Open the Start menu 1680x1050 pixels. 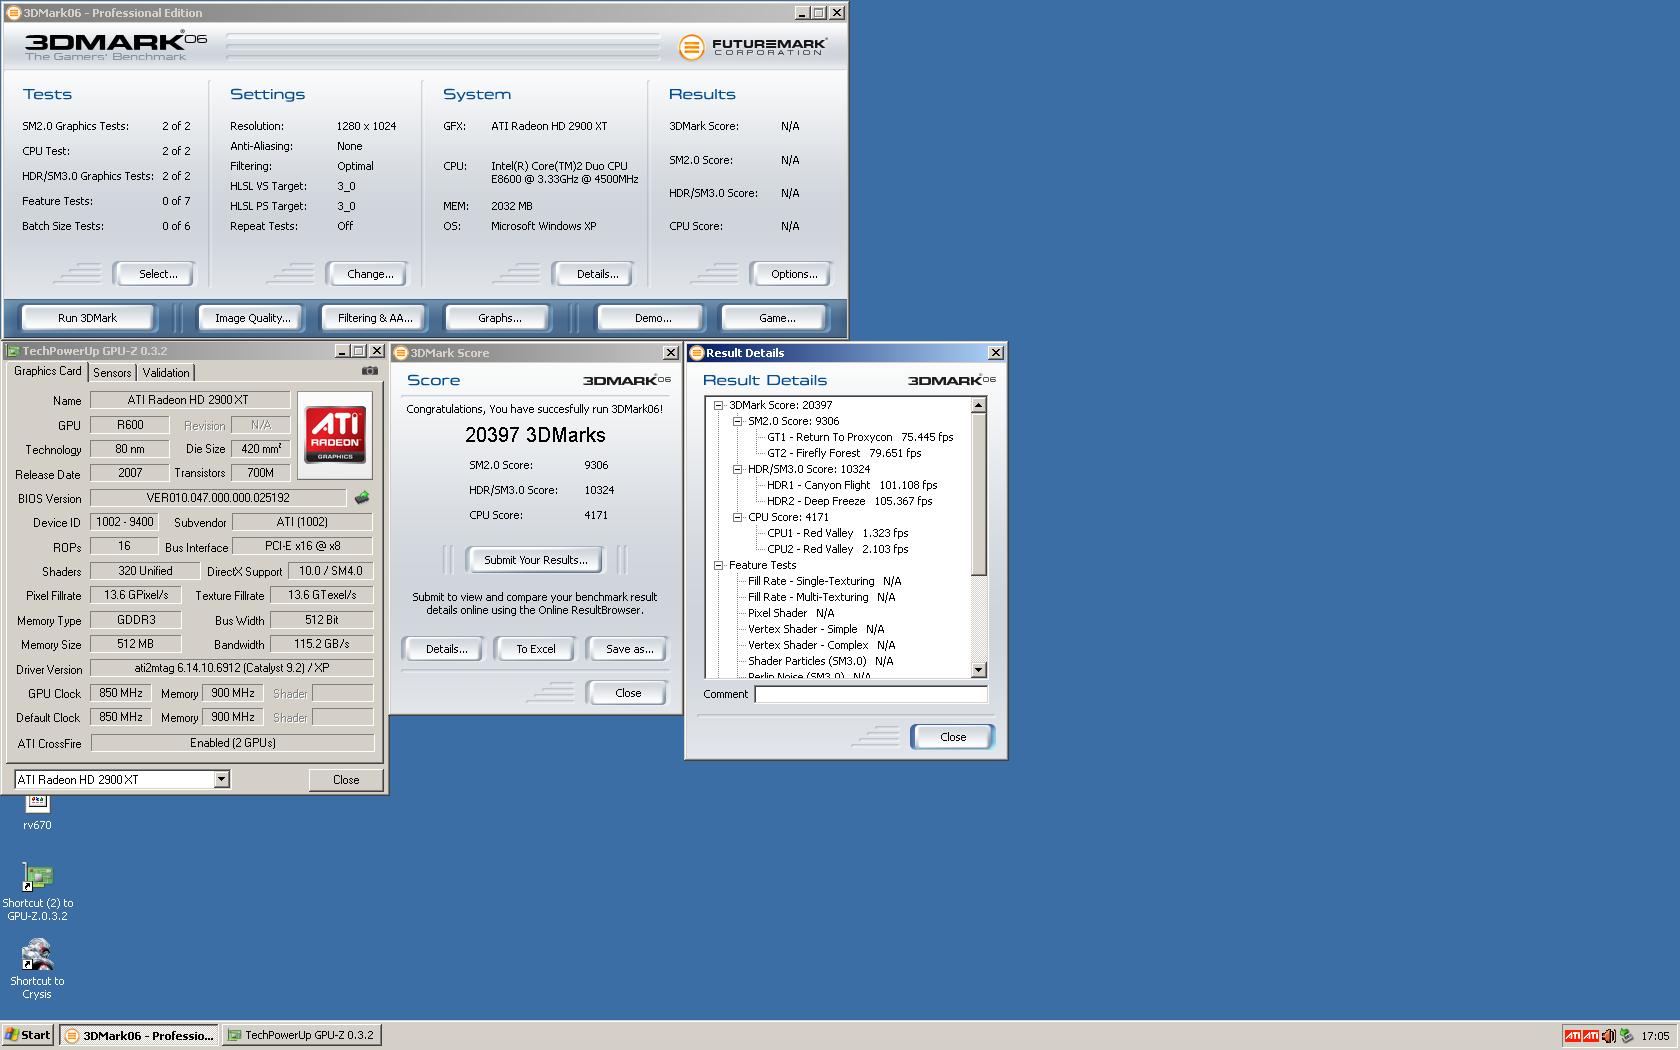pos(28,1035)
